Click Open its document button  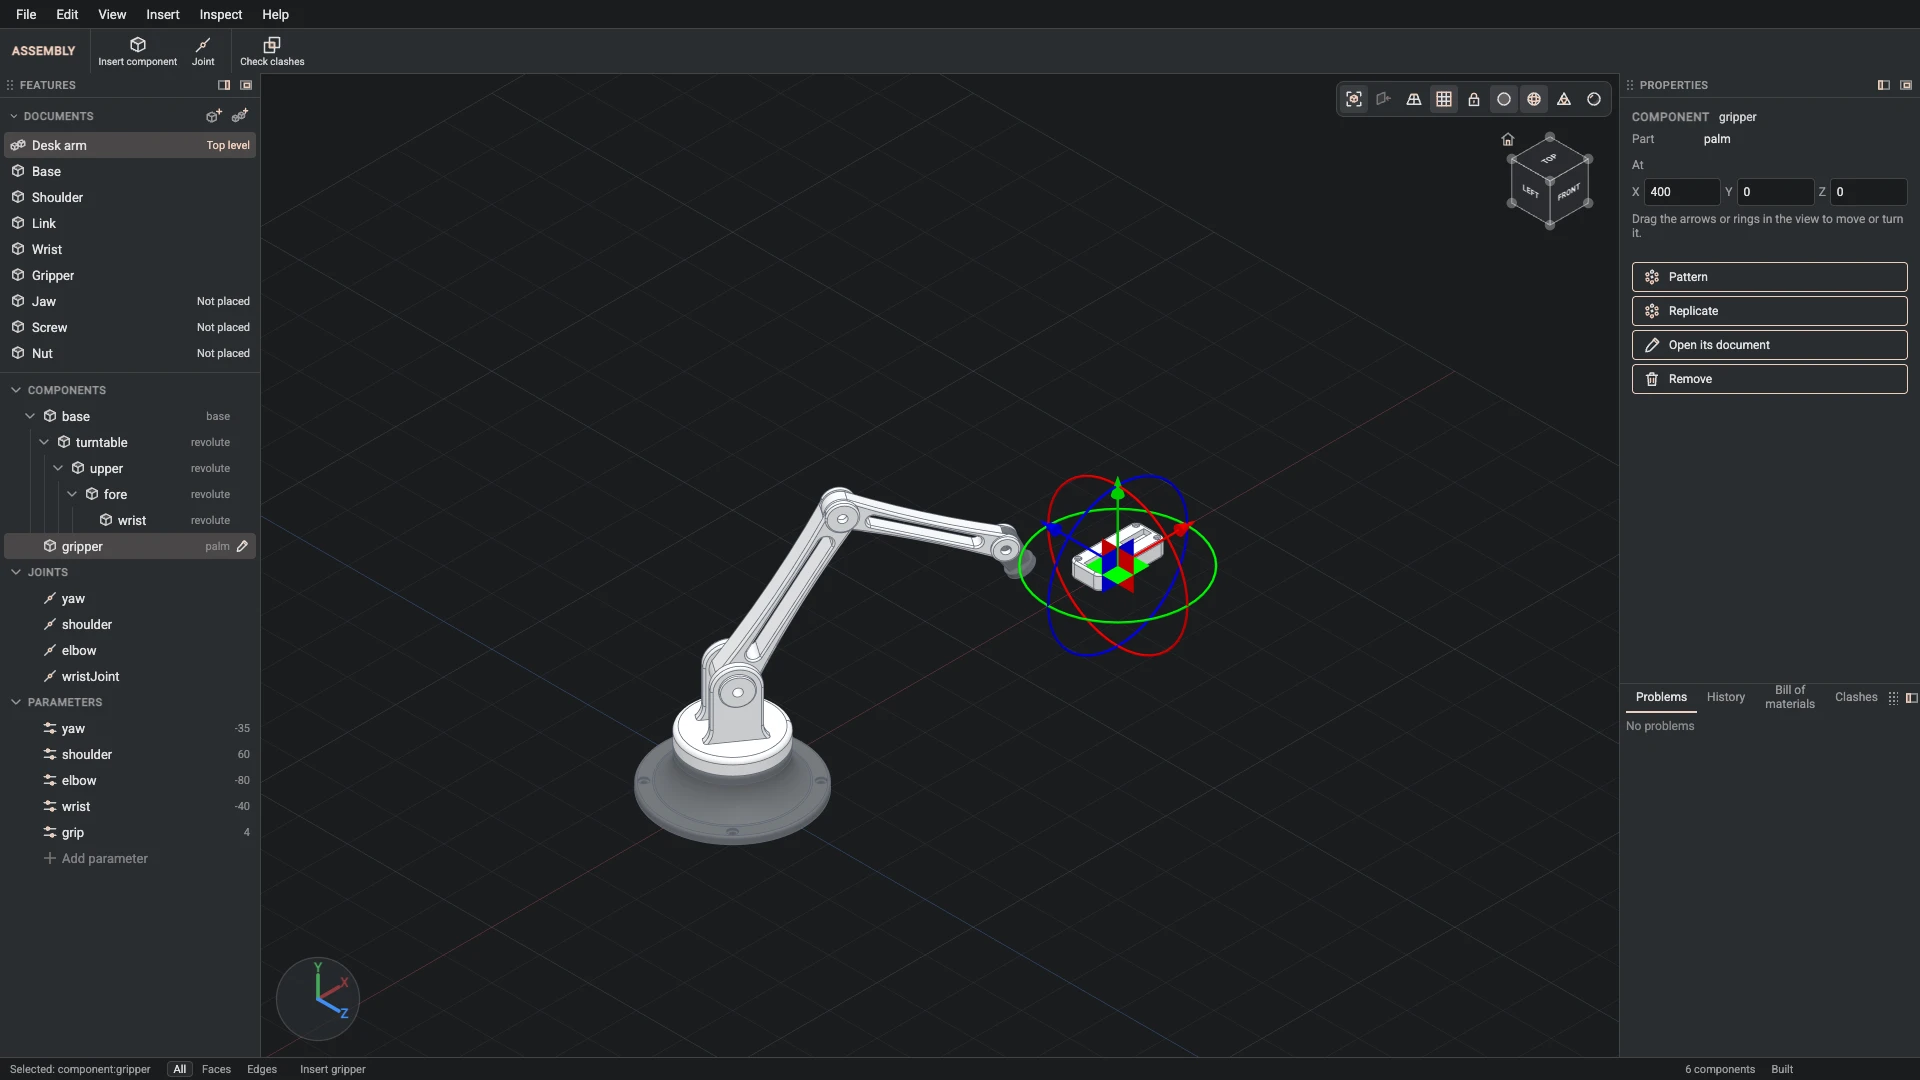tap(1769, 345)
